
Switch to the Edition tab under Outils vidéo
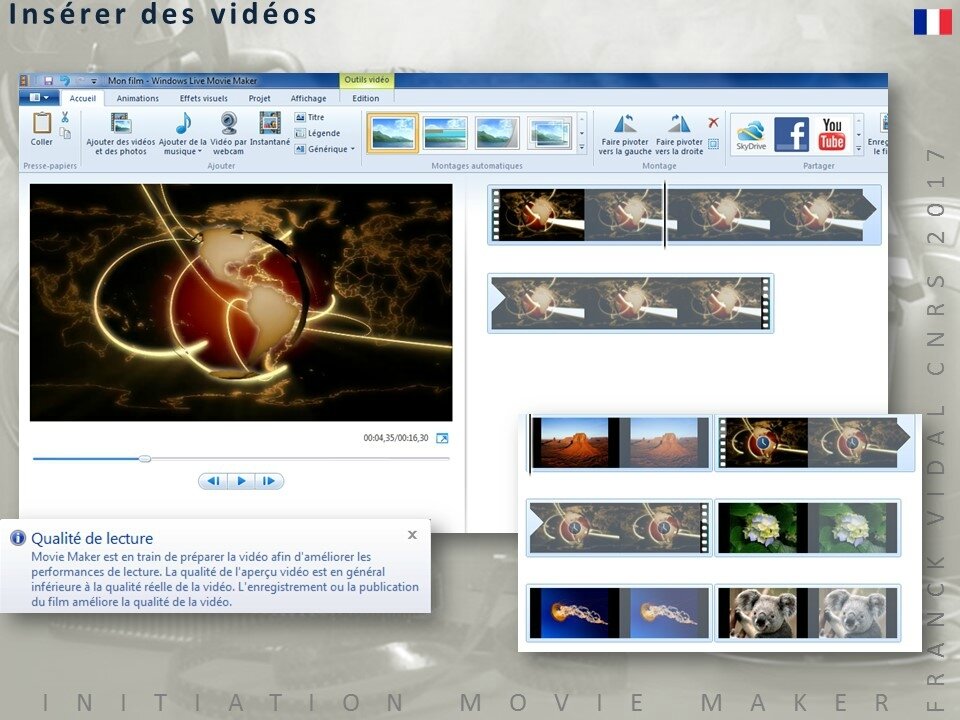tap(366, 98)
